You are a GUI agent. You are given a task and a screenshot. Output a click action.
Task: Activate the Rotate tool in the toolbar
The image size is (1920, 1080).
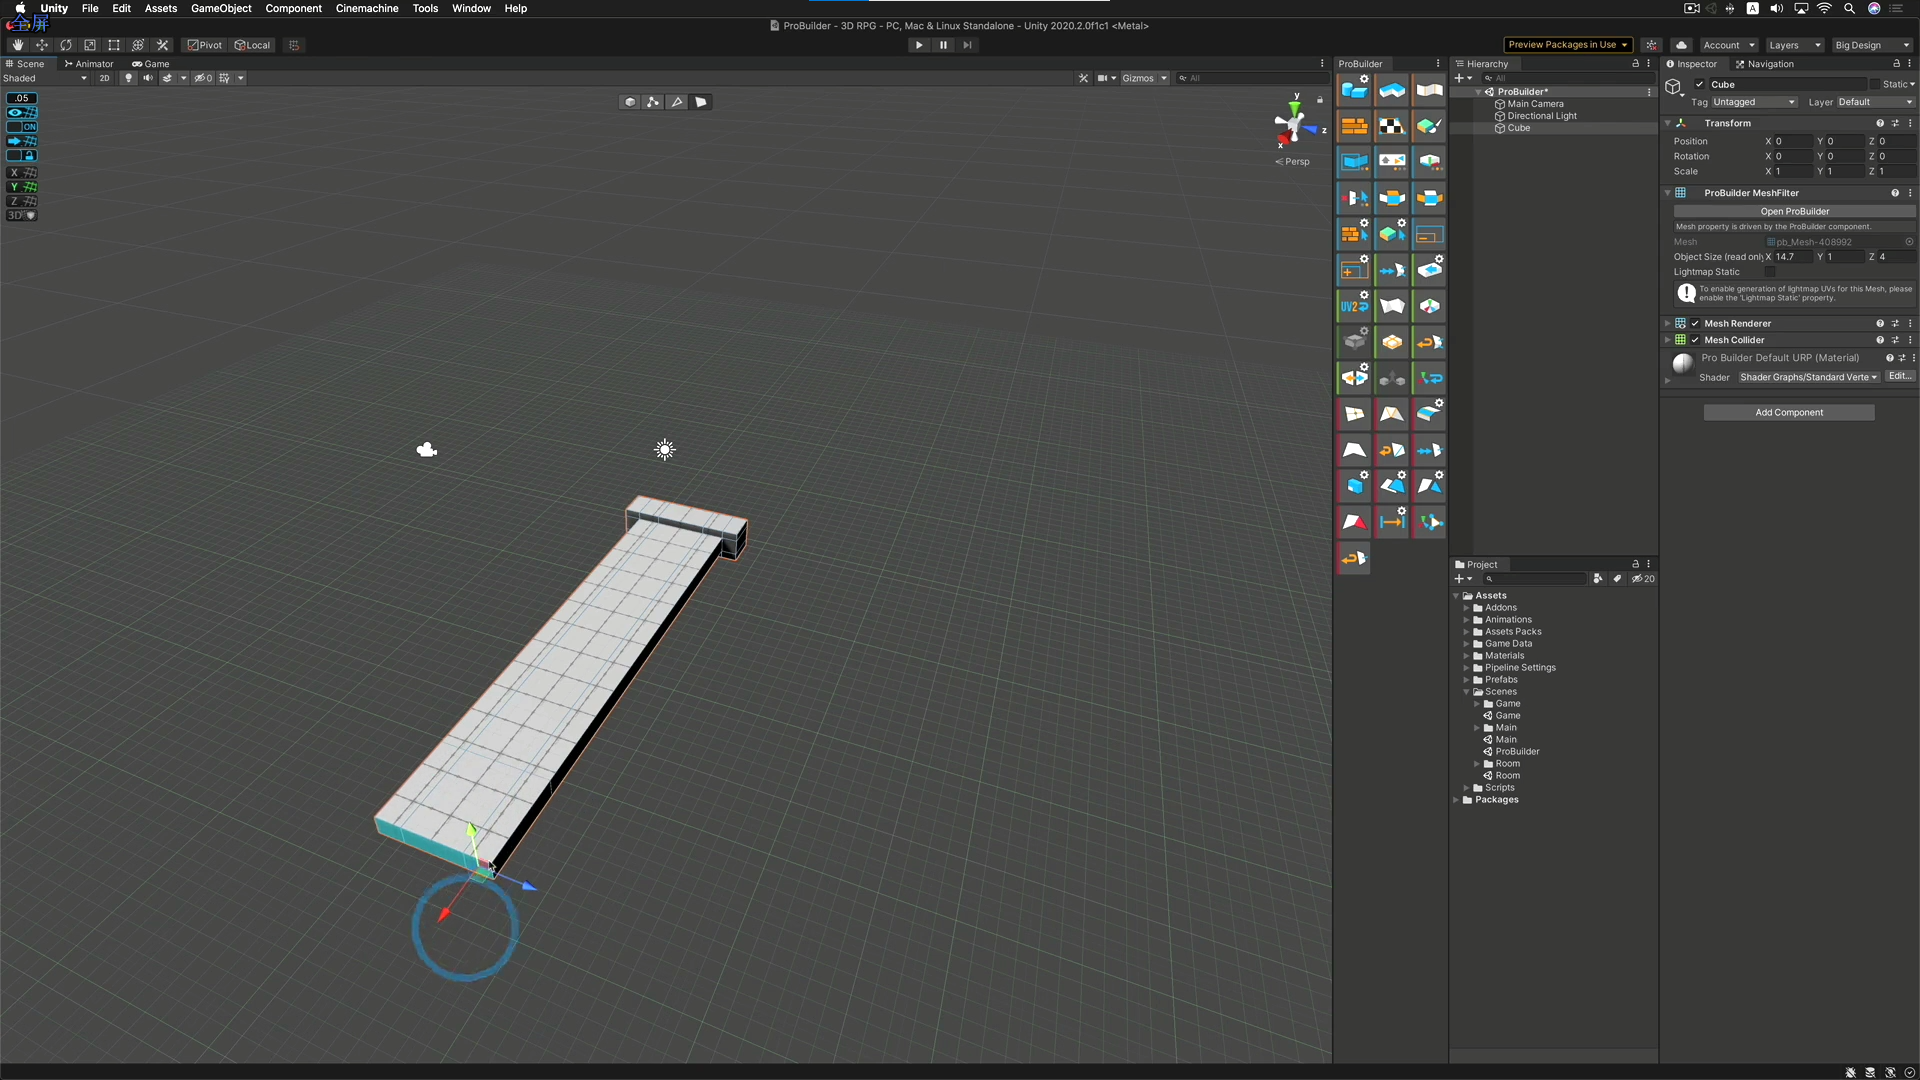tap(66, 45)
